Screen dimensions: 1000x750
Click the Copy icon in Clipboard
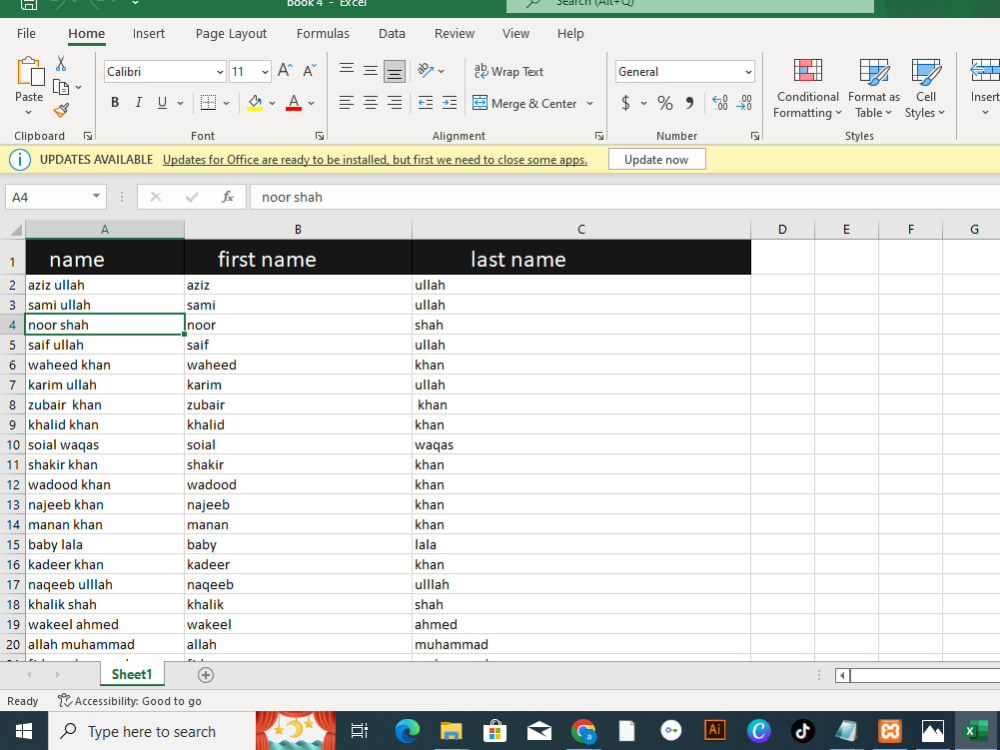click(61, 87)
